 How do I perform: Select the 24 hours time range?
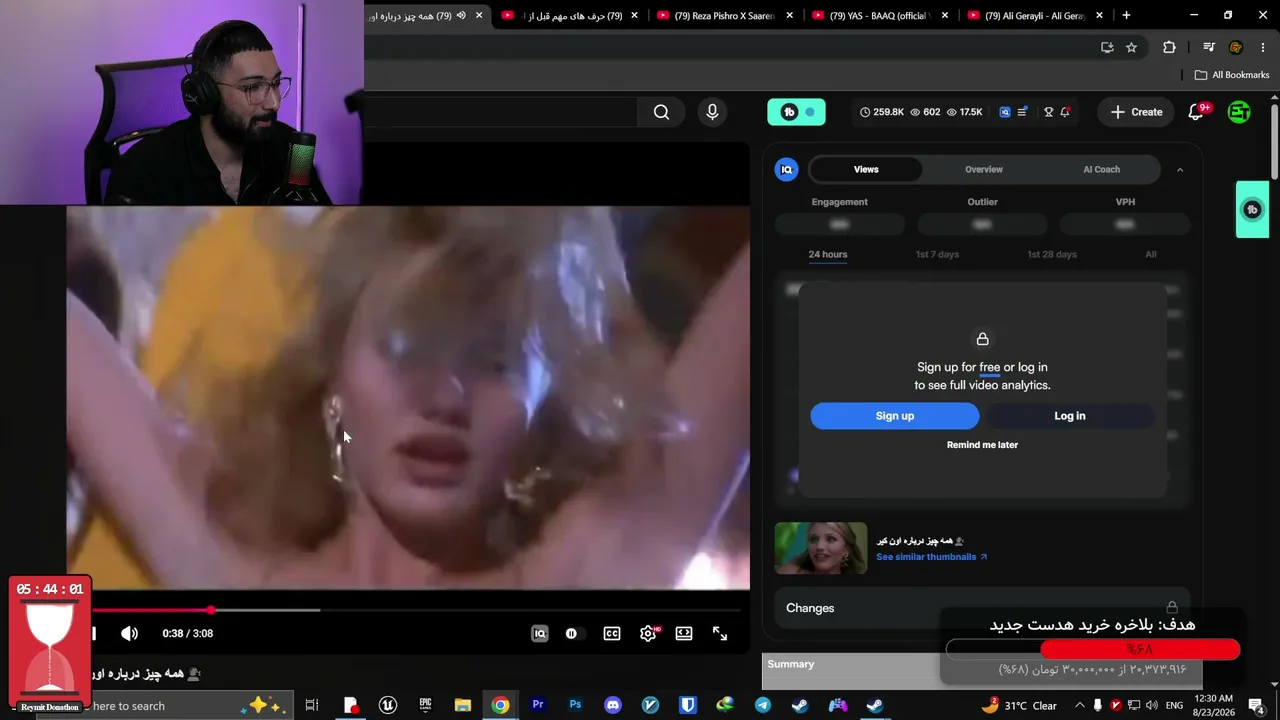[x=828, y=254]
